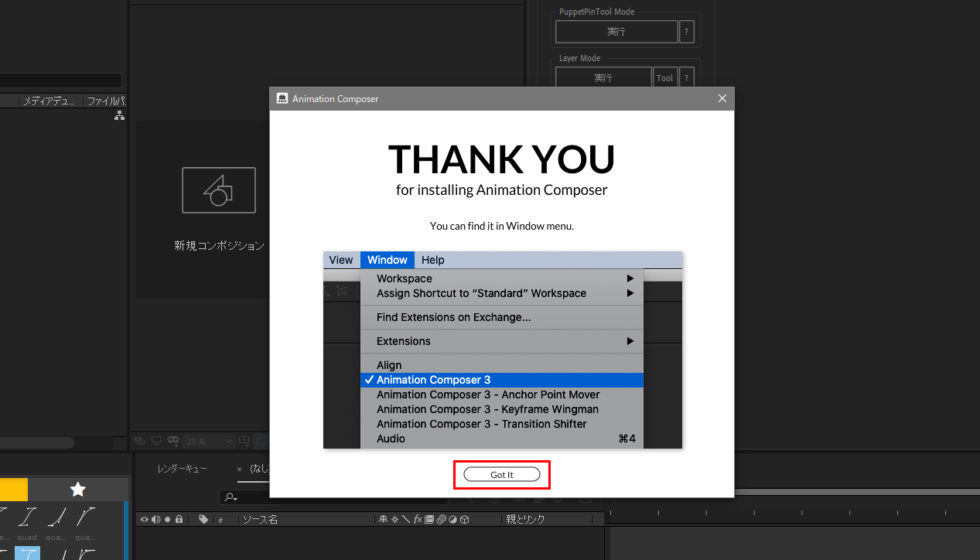980x560 pixels.
Task: Click the Animation Composer title bar icon
Action: [282, 98]
